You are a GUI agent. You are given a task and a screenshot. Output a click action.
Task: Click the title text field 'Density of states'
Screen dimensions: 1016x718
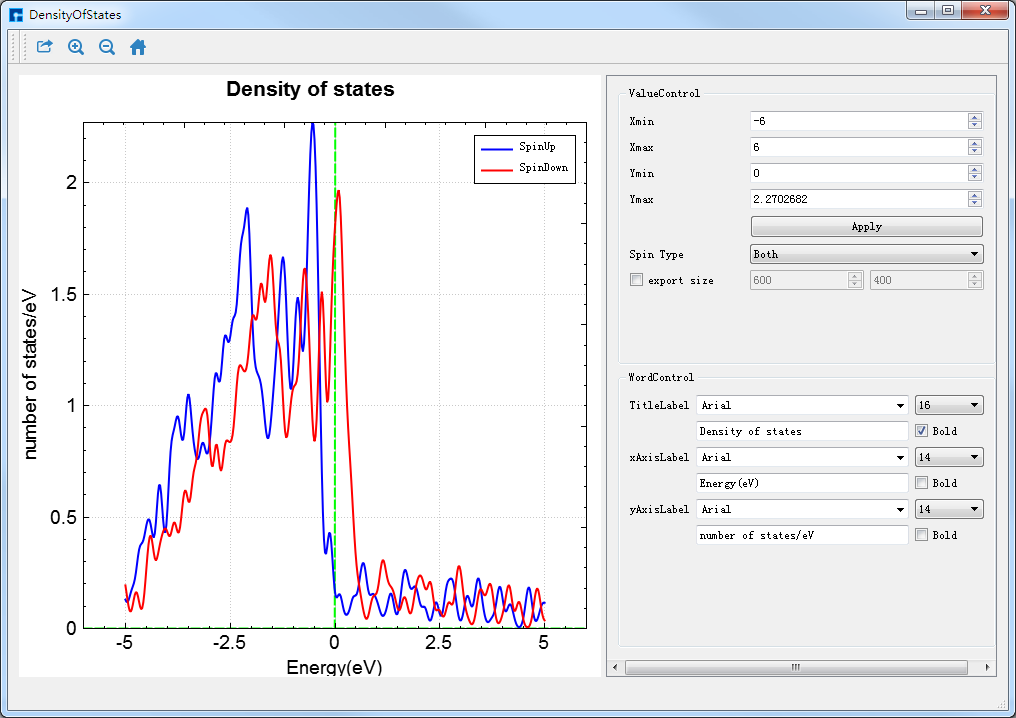tap(801, 431)
